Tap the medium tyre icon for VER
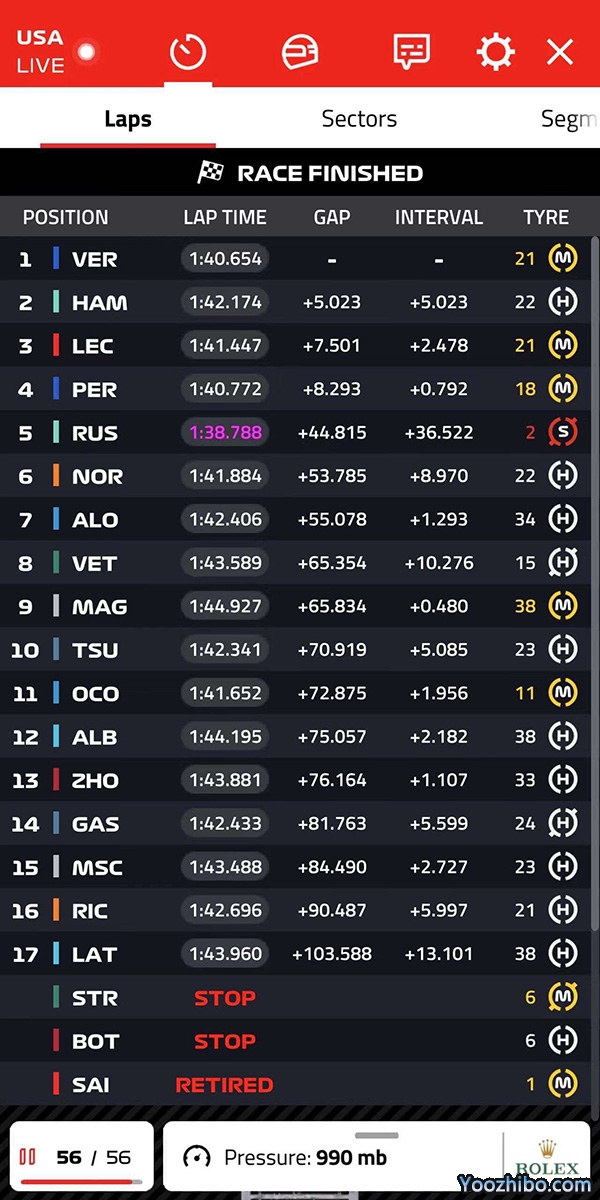This screenshot has height=1200, width=600. tap(563, 259)
